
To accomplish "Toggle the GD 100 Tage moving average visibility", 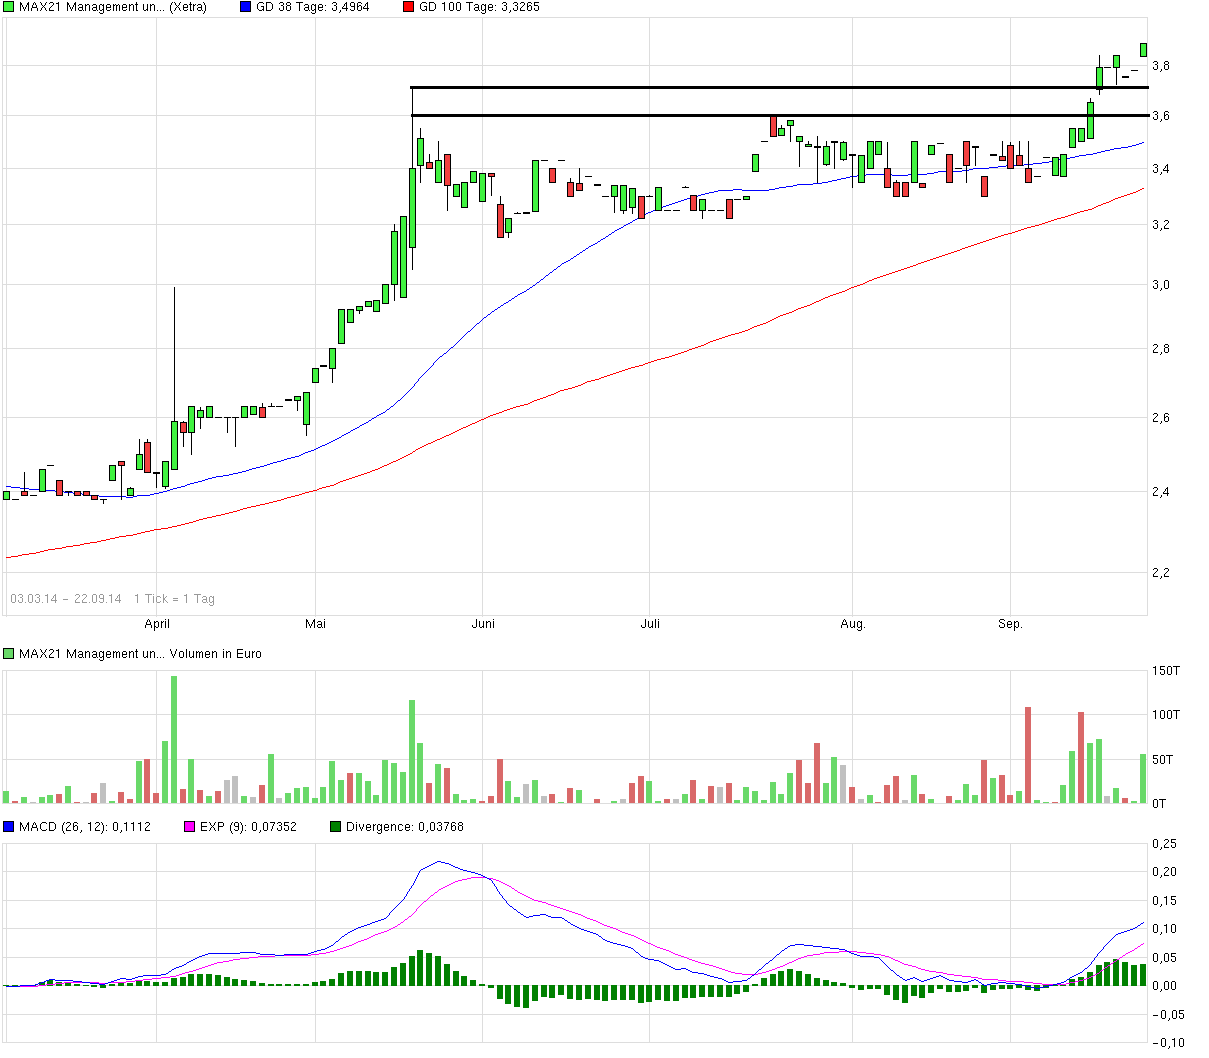I will [410, 7].
